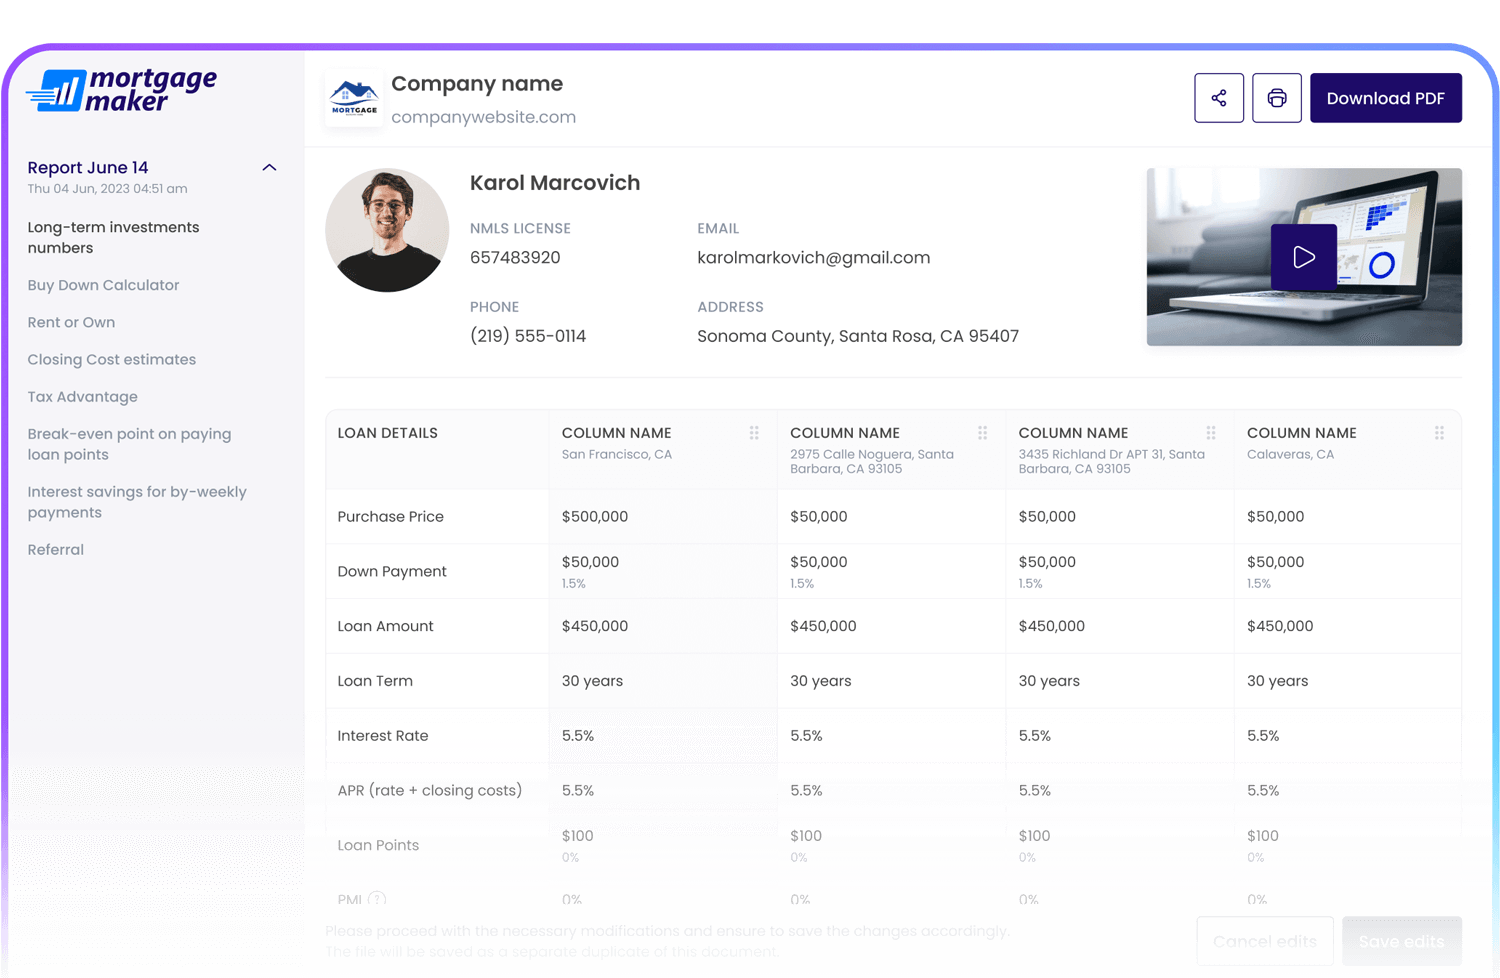Open the Referral sidebar item
The height and width of the screenshot is (978, 1500).
click(x=56, y=550)
